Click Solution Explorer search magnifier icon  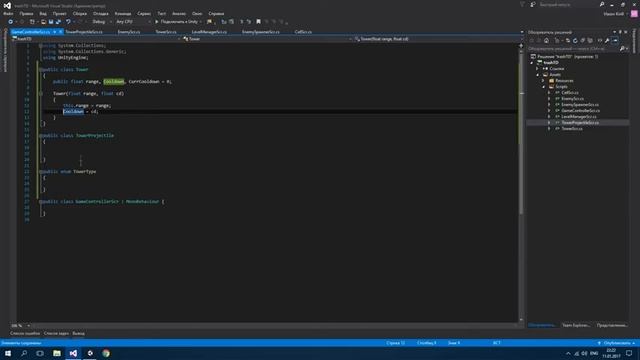point(622,49)
